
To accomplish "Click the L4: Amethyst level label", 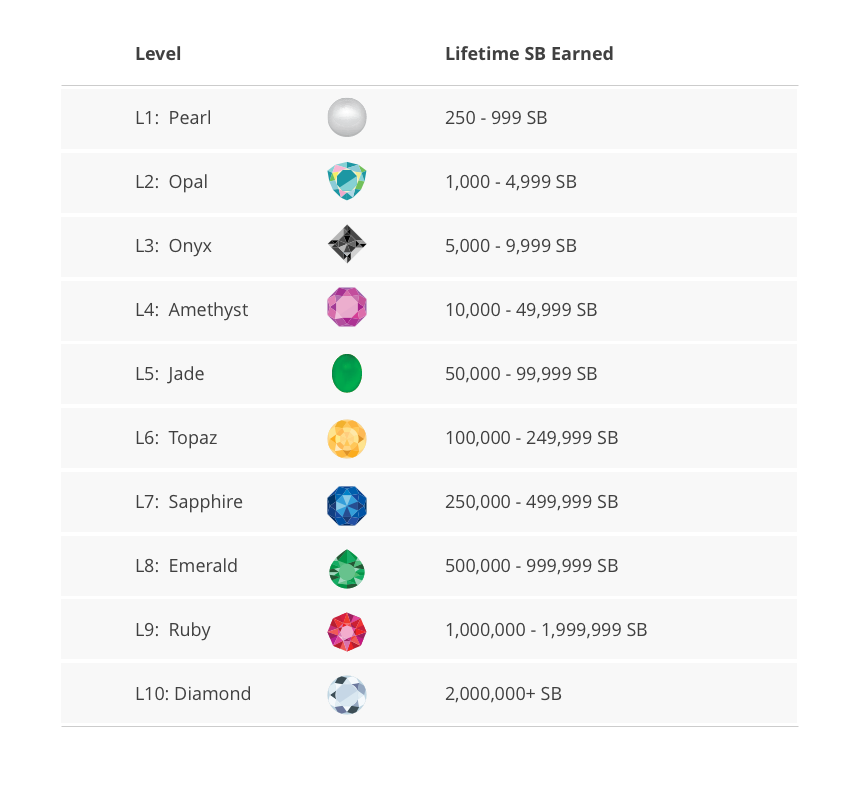I will 191,310.
